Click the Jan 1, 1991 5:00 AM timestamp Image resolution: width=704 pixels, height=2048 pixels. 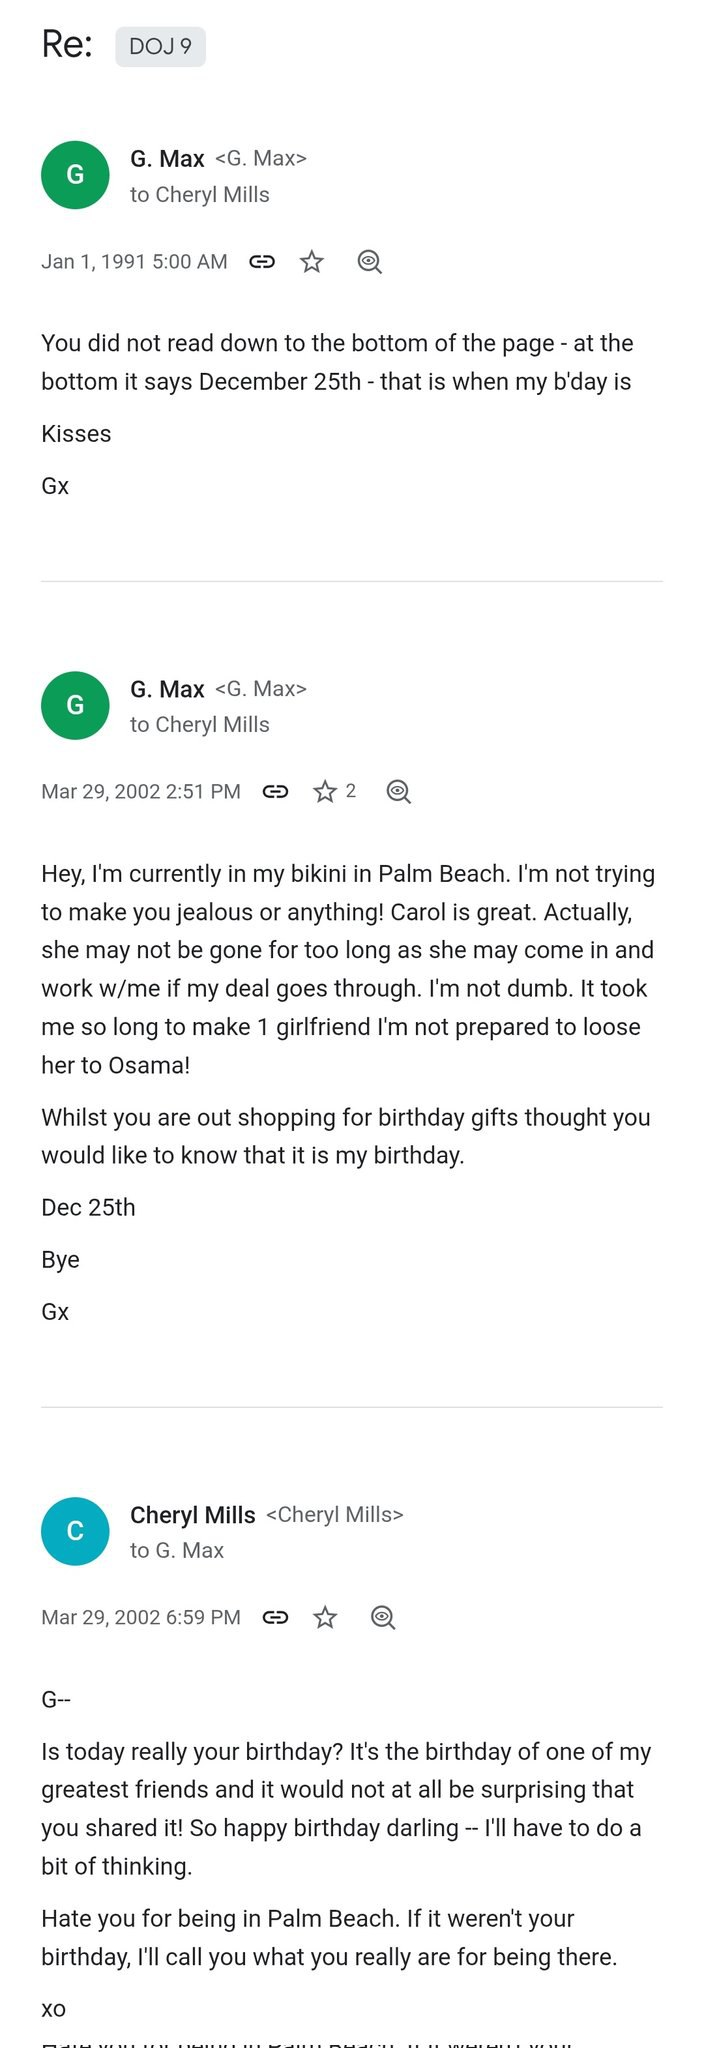[134, 262]
